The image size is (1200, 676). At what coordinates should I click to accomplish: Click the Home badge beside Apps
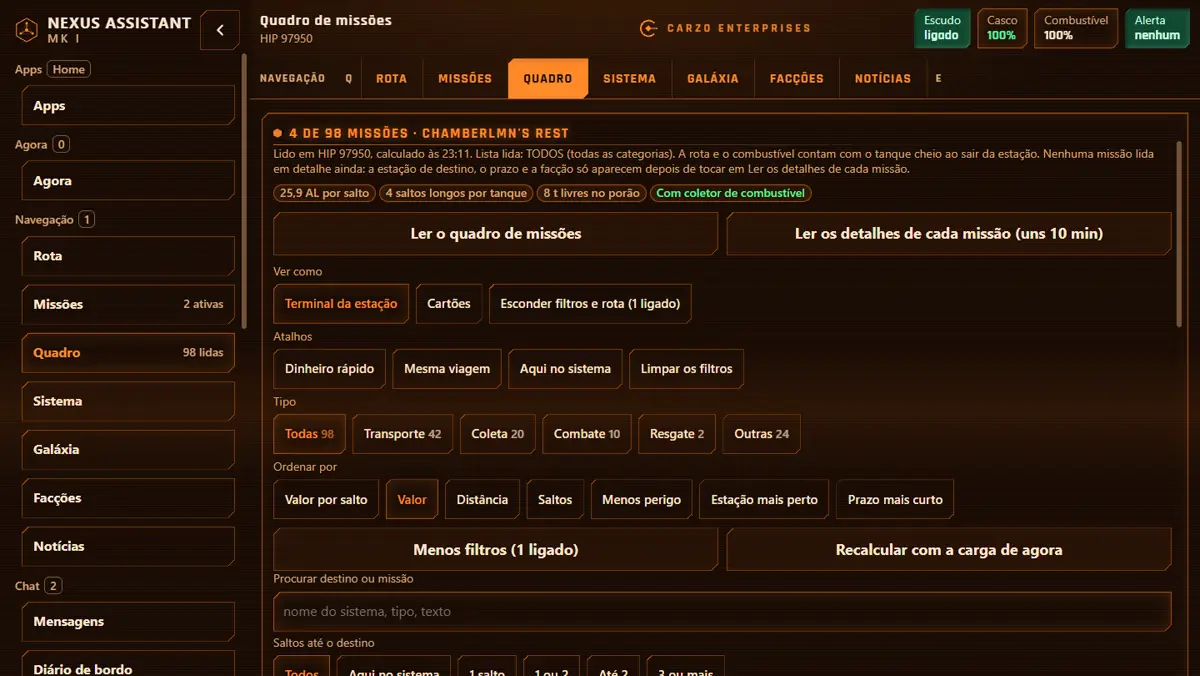(x=69, y=69)
